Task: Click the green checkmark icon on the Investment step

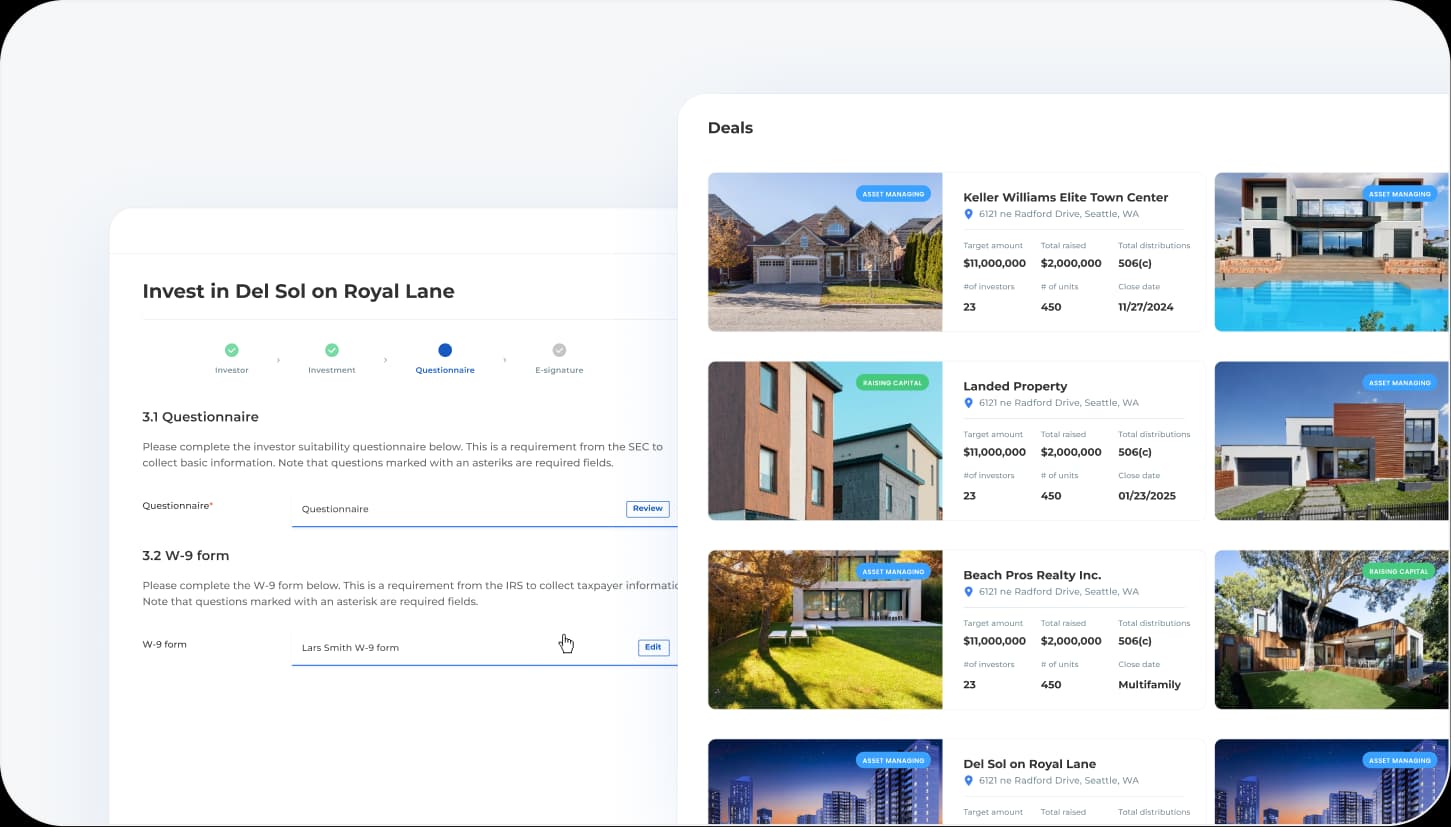Action: (331, 351)
